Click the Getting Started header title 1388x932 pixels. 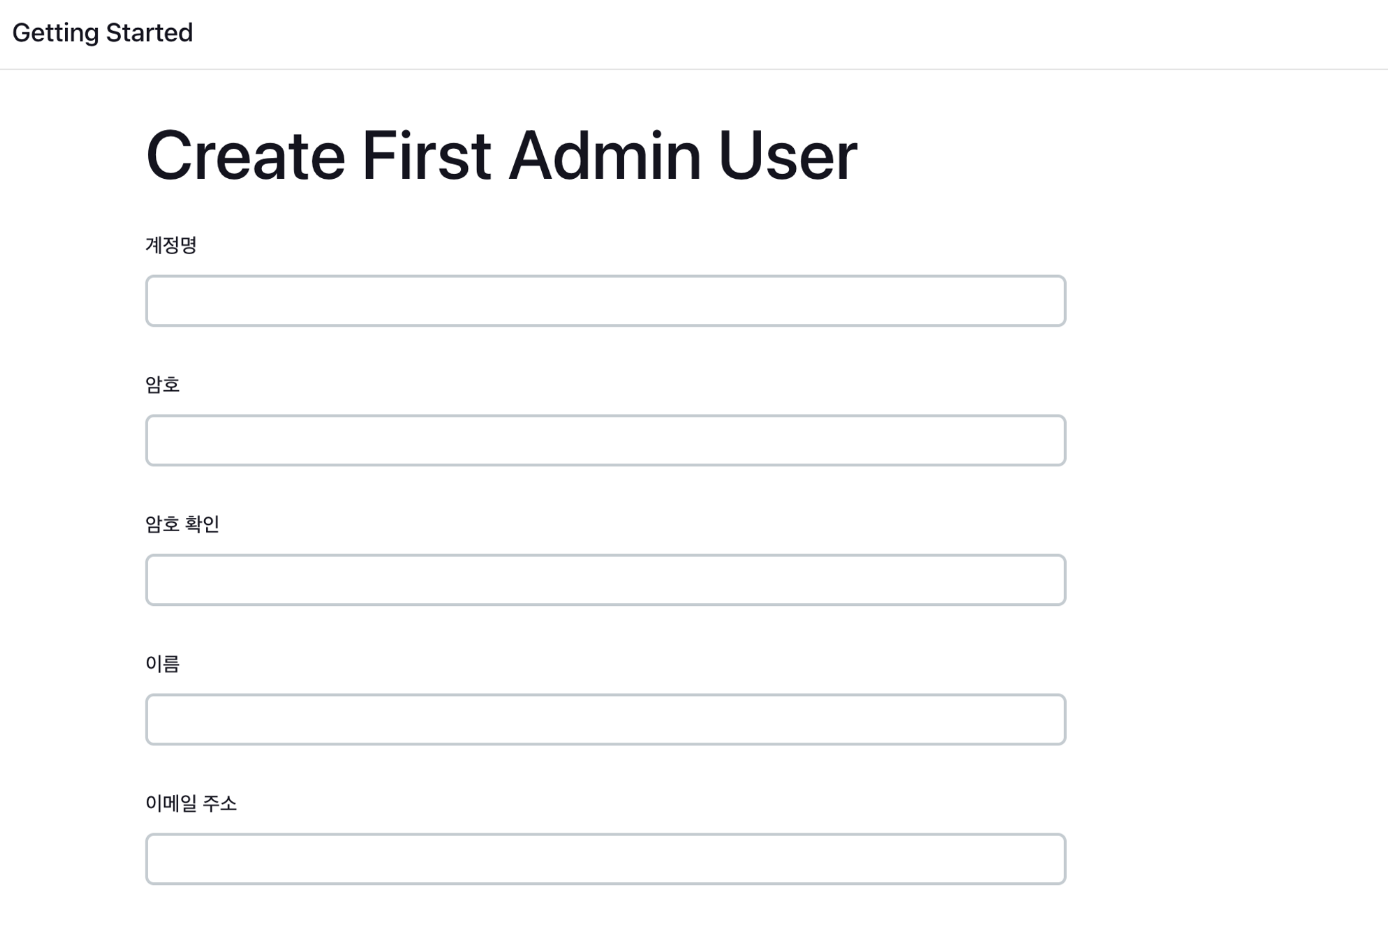click(x=102, y=33)
